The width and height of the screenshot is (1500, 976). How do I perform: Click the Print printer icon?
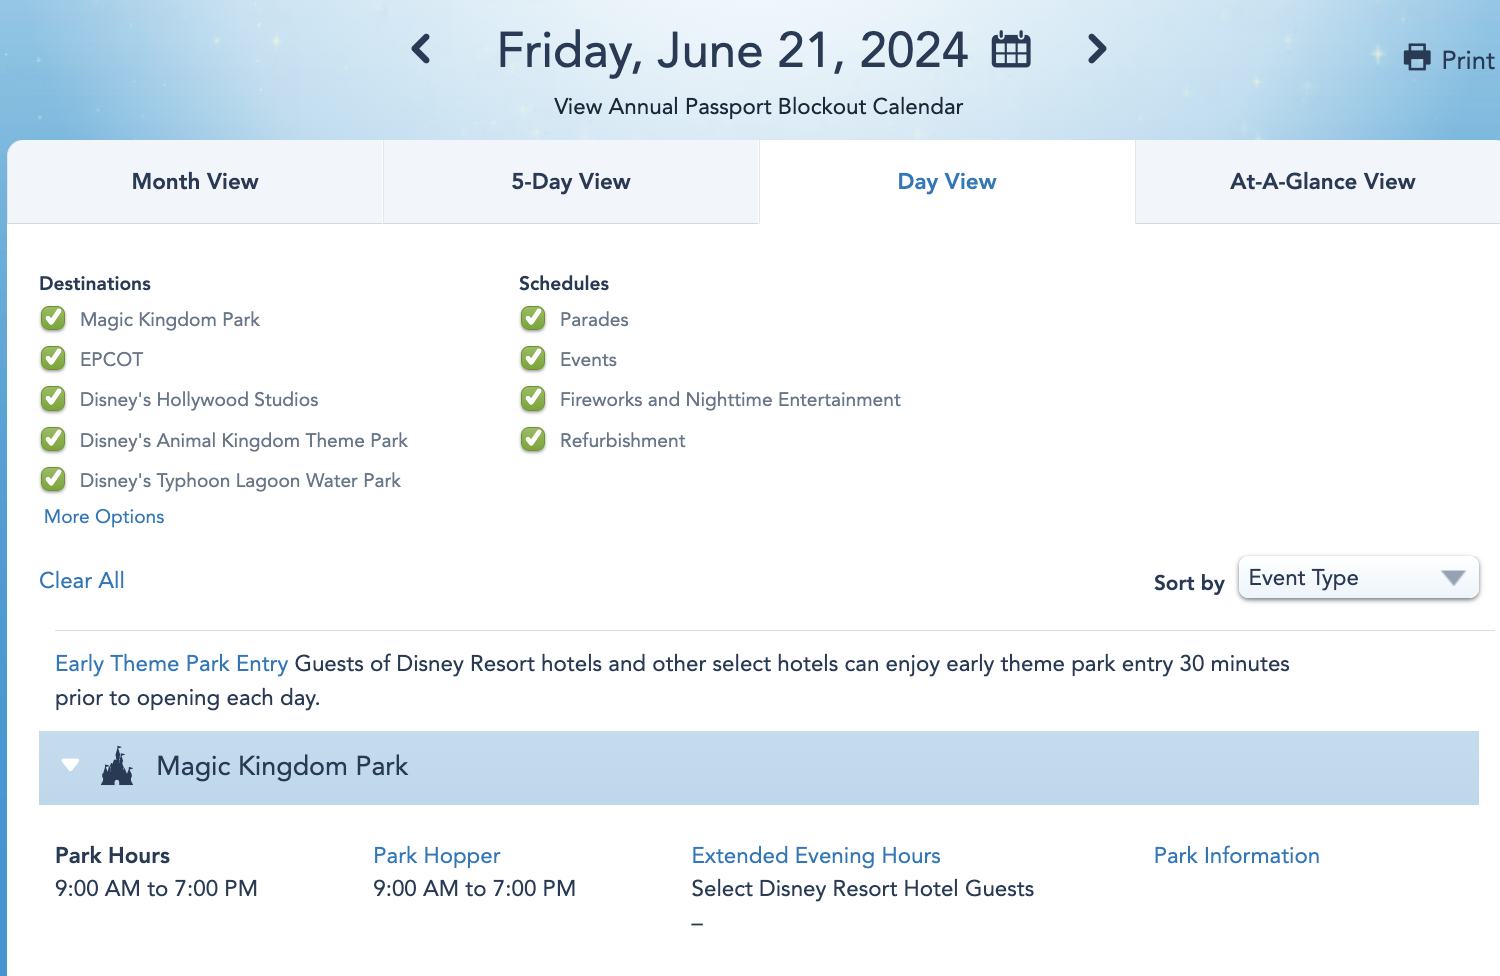(1417, 58)
